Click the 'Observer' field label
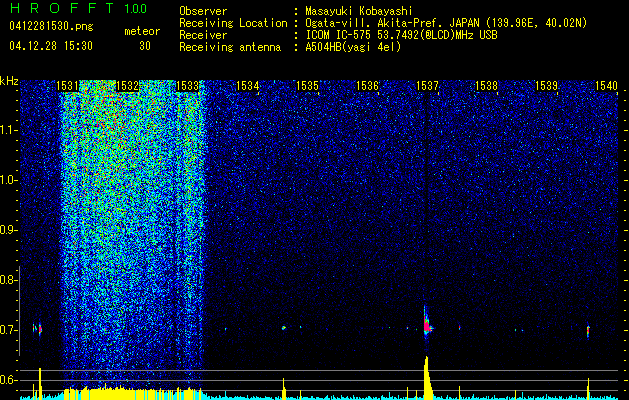The image size is (629, 400). 203,11
